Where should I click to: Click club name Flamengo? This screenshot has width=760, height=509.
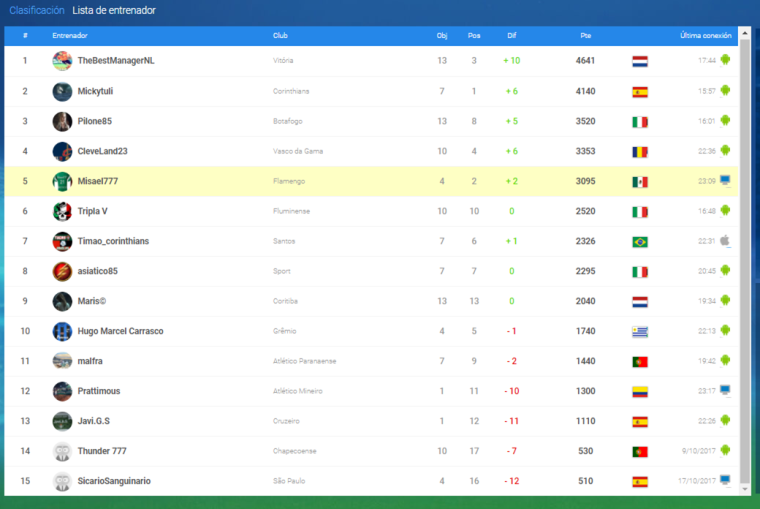[289, 181]
